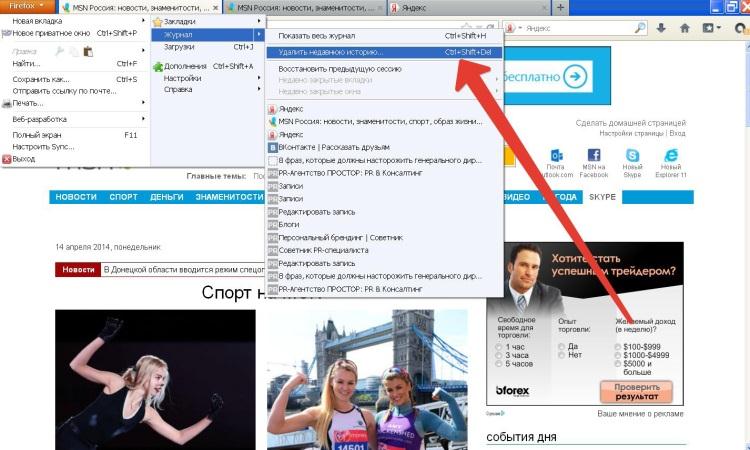The width and height of the screenshot is (750, 450).
Task: Open the orange Firefox menu button
Action: (27, 6)
